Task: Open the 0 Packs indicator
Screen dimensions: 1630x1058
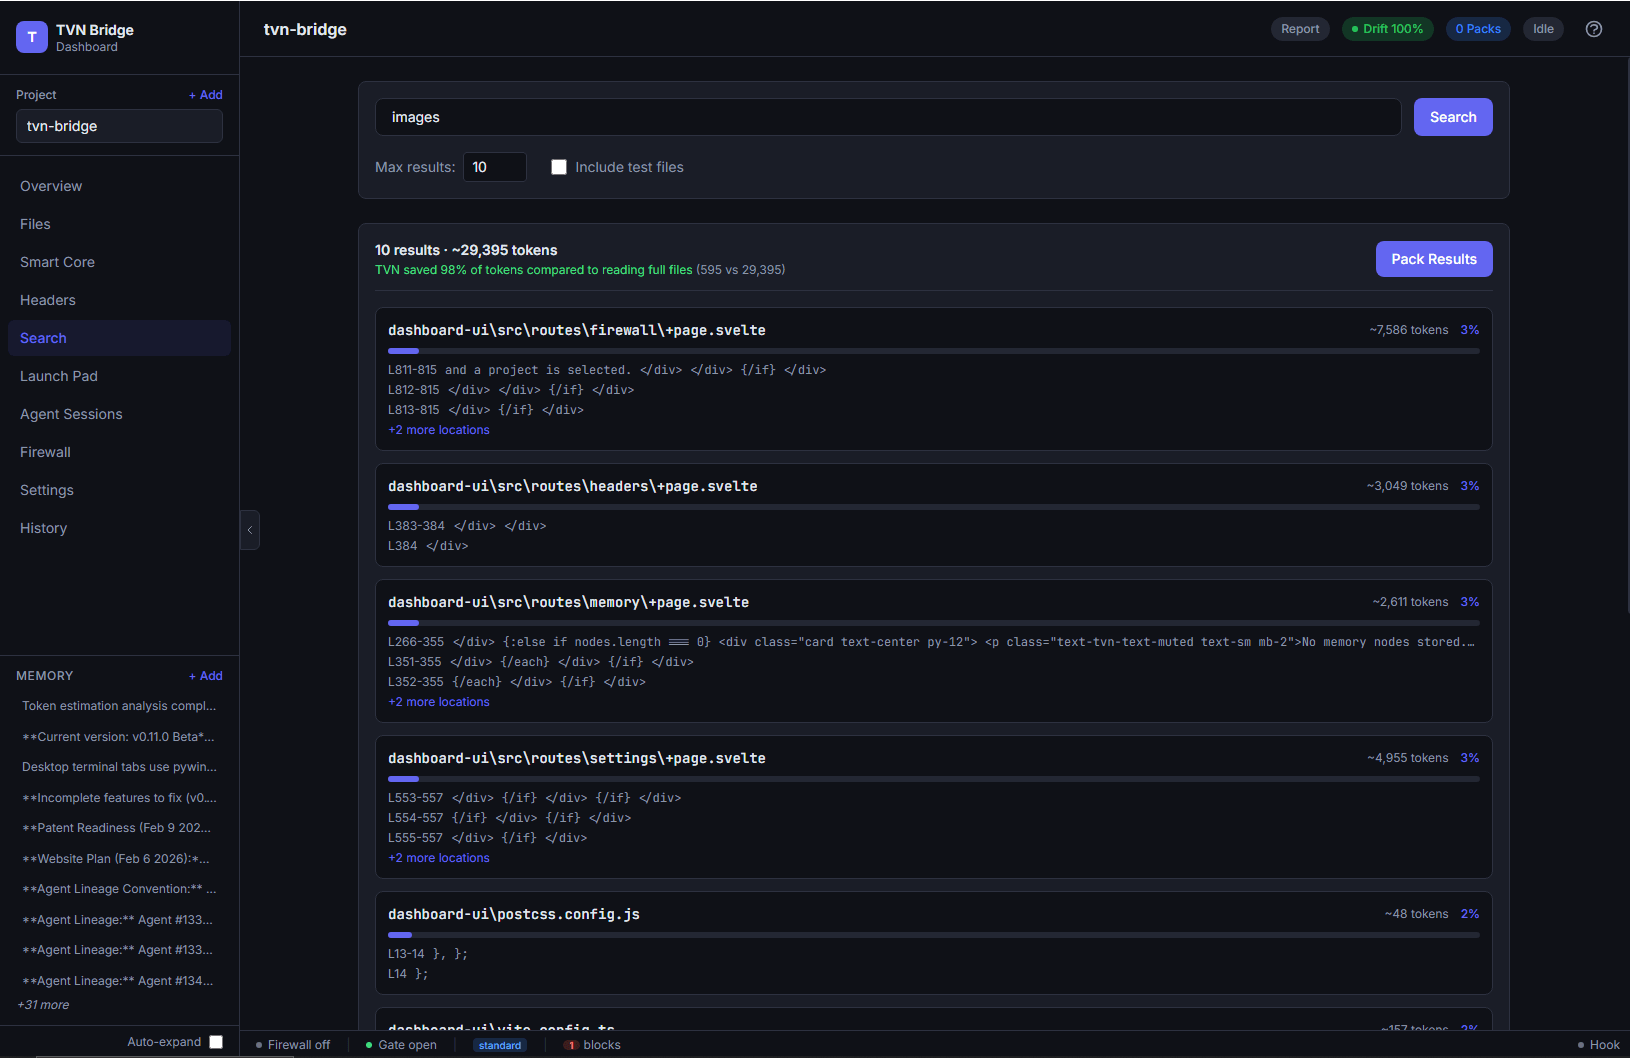Action: (x=1478, y=29)
